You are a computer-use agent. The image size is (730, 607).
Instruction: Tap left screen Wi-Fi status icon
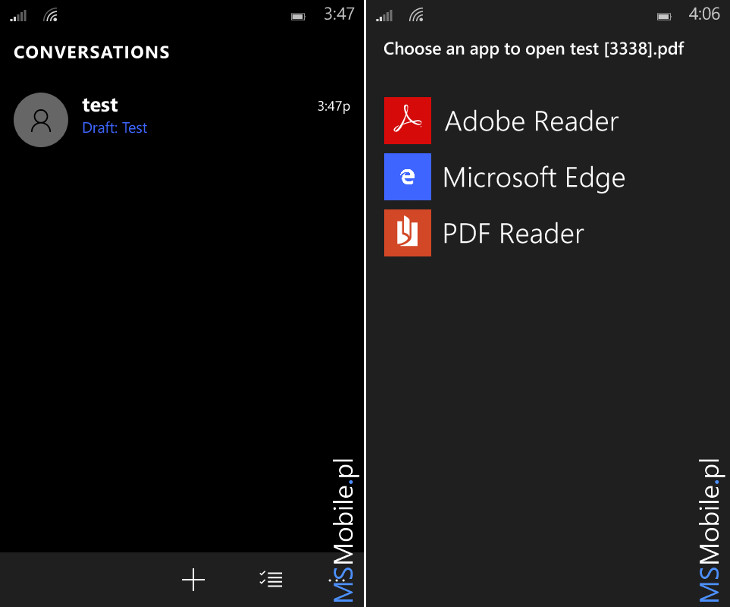(x=51, y=16)
